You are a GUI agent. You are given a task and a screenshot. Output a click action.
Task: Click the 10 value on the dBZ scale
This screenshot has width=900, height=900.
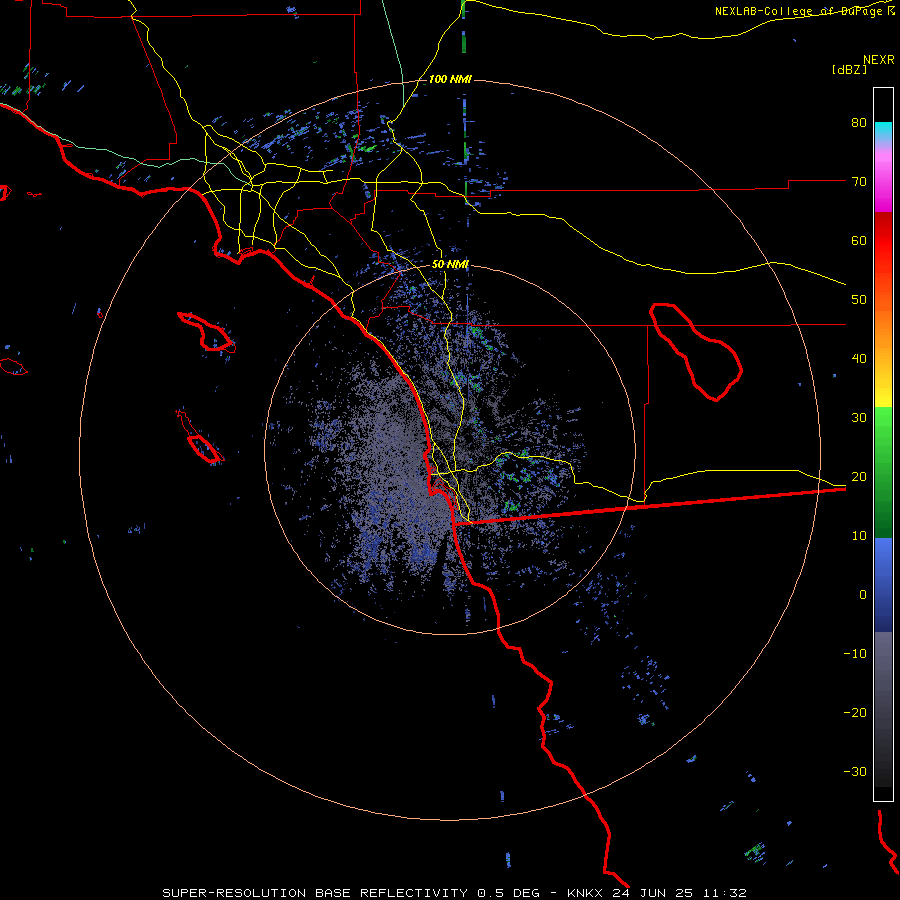coord(859,536)
